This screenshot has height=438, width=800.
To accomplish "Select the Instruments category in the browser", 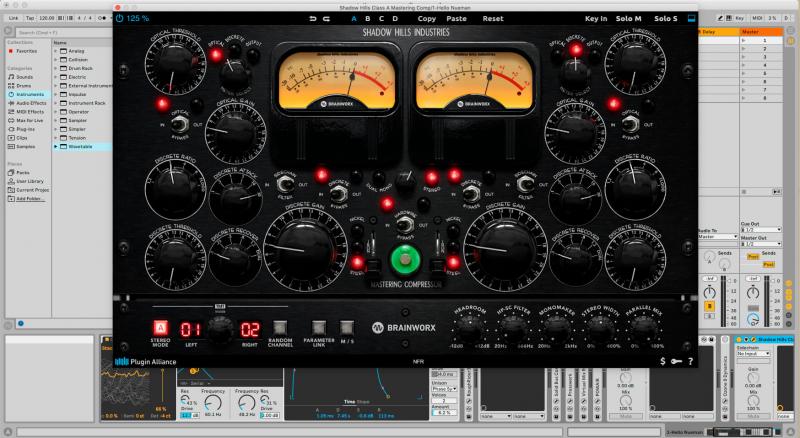I will (x=26, y=94).
